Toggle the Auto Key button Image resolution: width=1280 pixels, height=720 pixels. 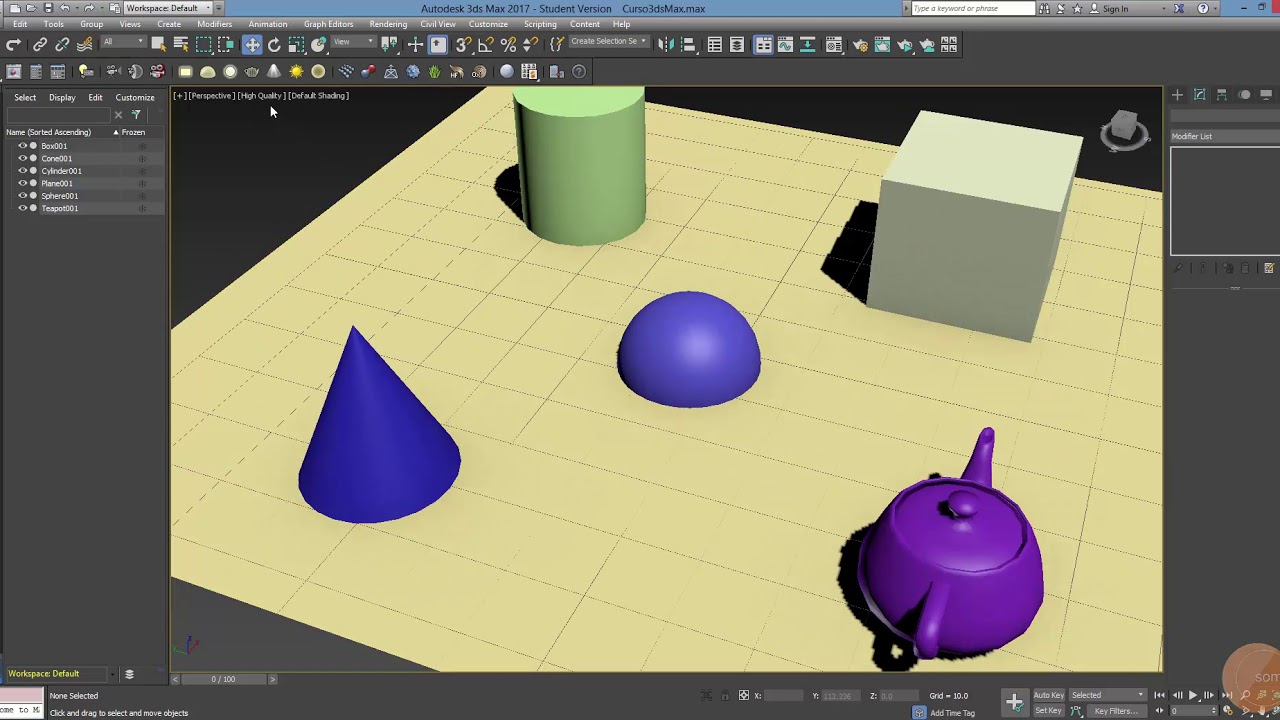1048,695
